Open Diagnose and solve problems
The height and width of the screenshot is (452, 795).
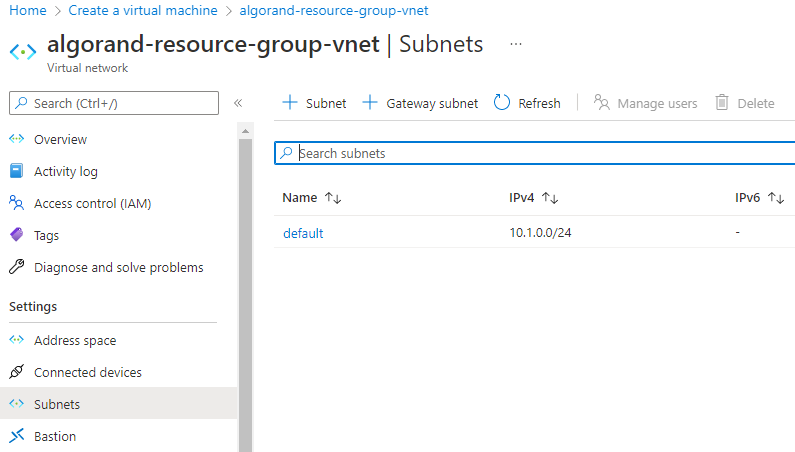[119, 267]
